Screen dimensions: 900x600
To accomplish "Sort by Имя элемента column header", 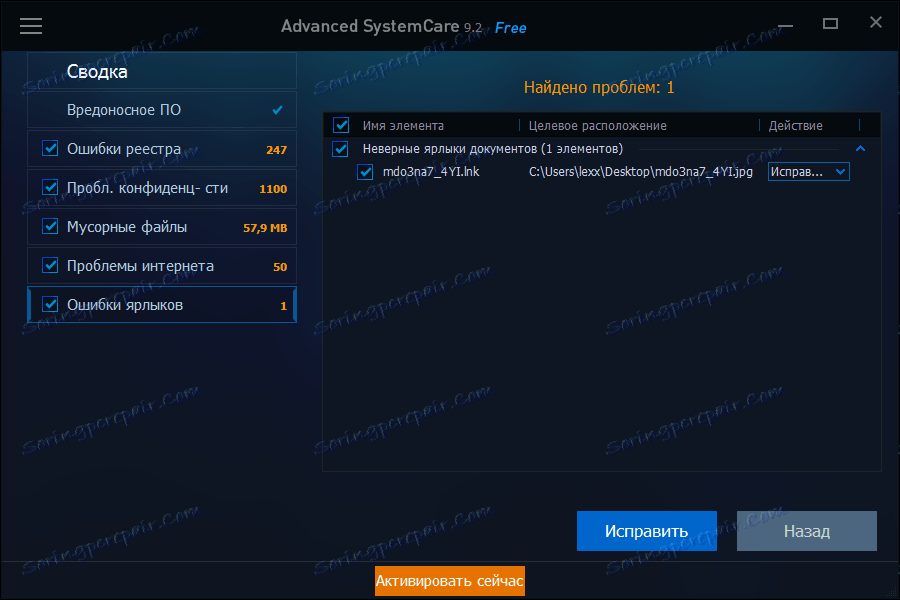I will pyautogui.click(x=403, y=126).
